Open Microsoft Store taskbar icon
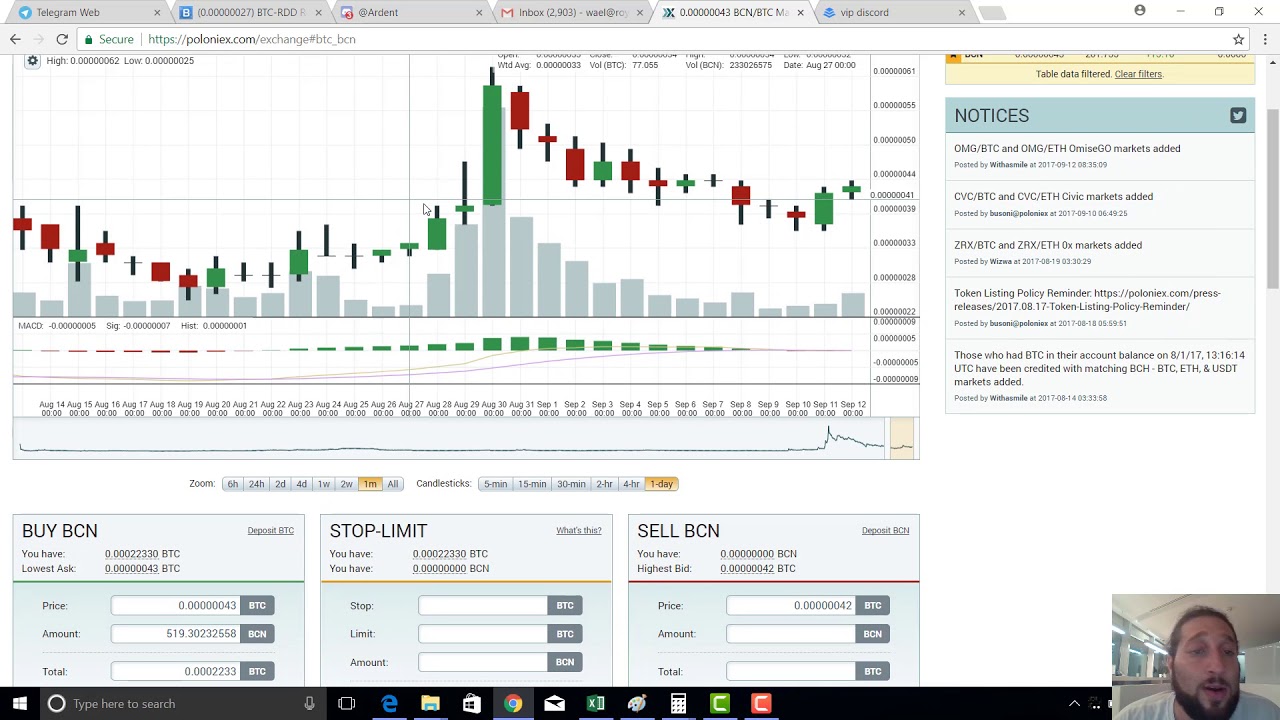Image resolution: width=1280 pixels, height=720 pixels. pos(471,703)
